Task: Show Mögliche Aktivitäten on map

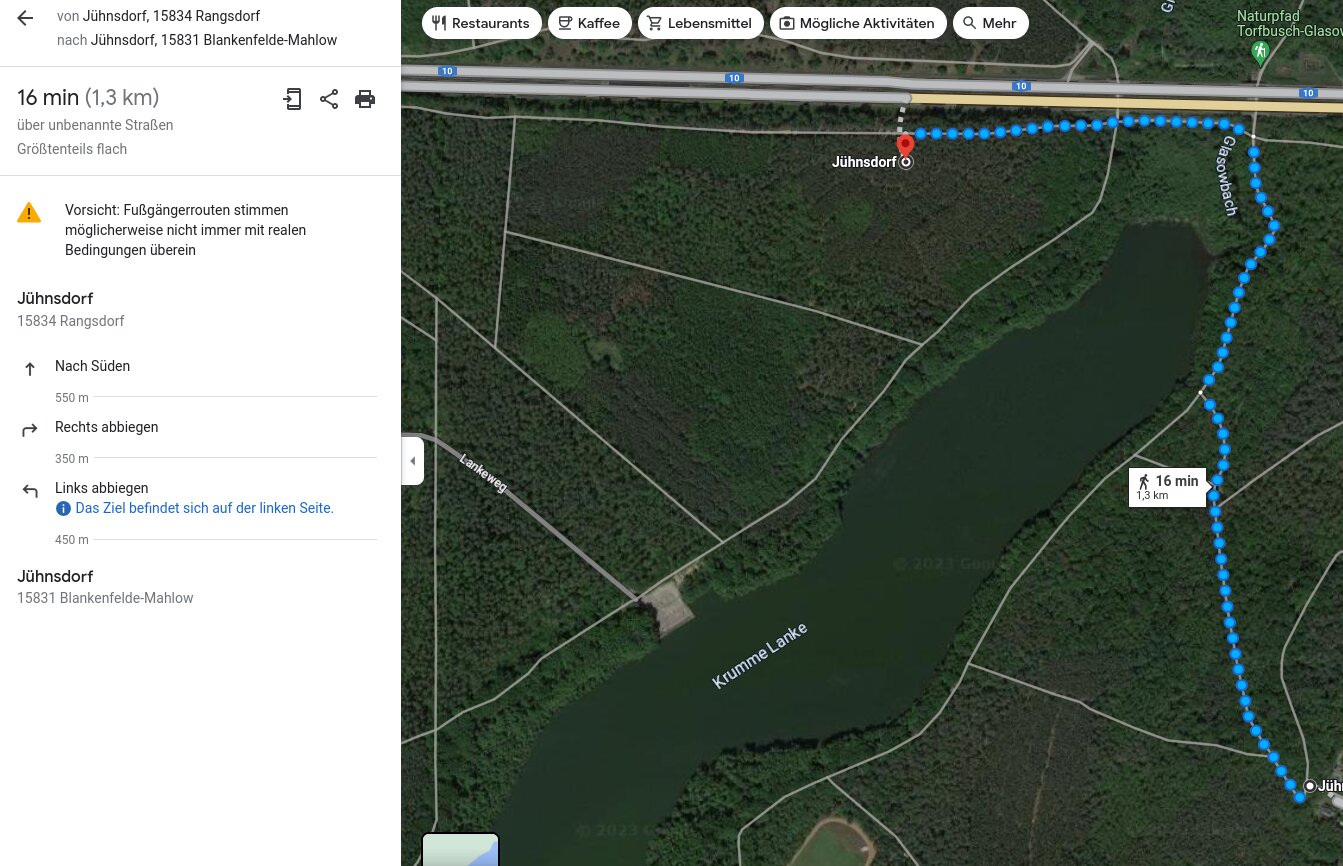Action: 858,23
